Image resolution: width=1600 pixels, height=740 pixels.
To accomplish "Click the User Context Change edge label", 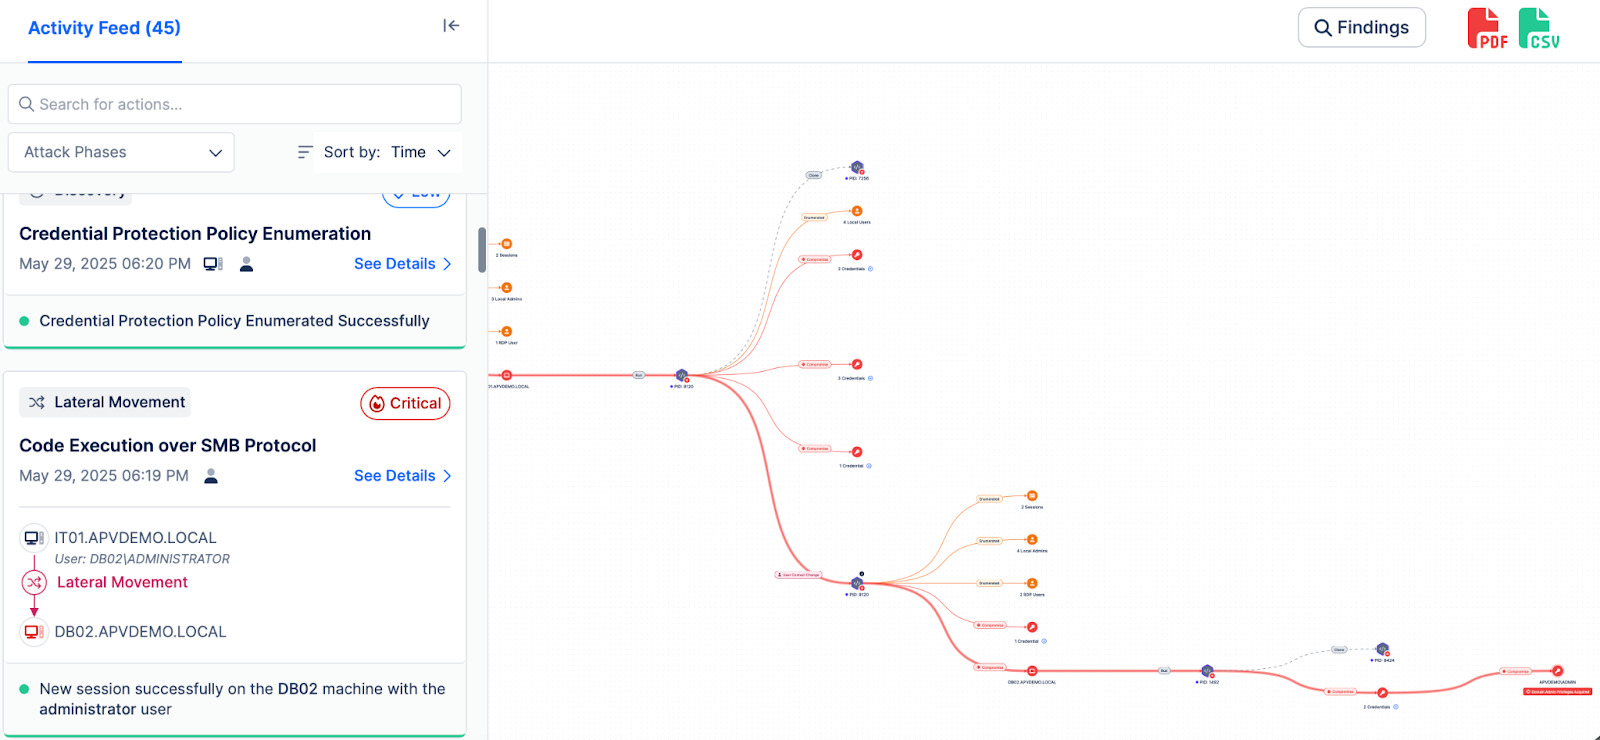I will click(x=799, y=575).
